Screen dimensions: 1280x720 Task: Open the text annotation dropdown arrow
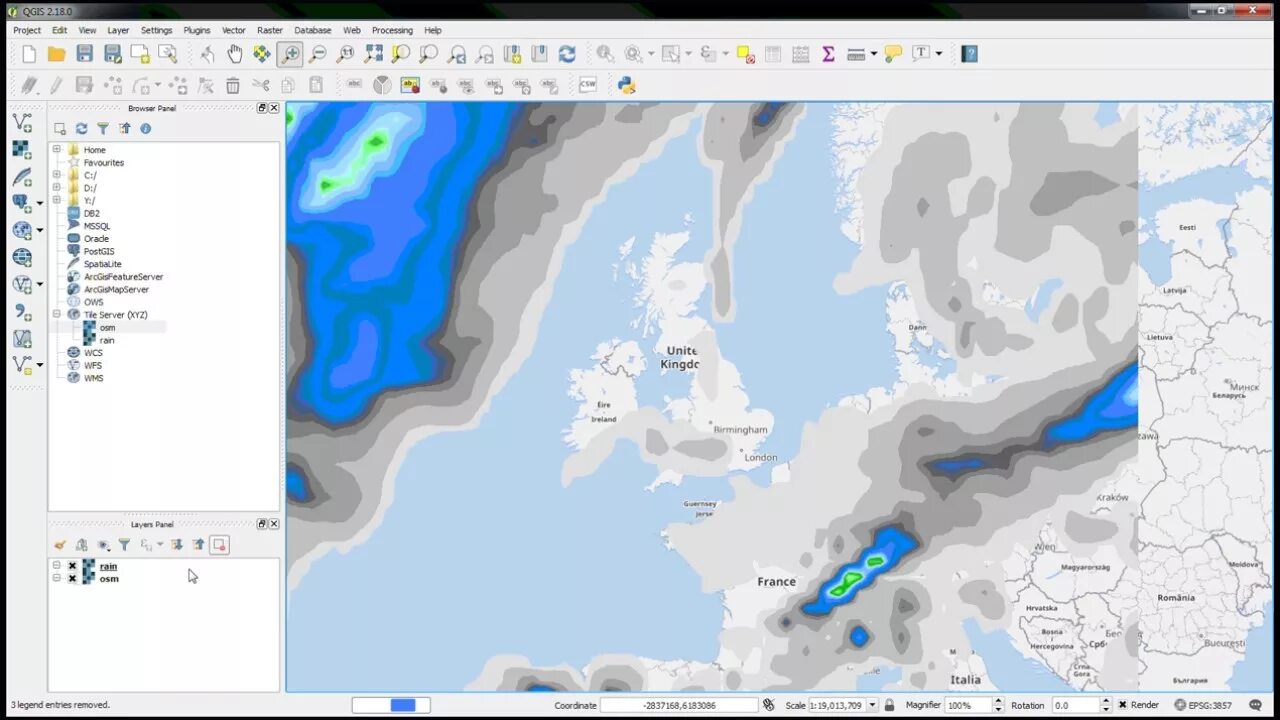[x=939, y=54]
